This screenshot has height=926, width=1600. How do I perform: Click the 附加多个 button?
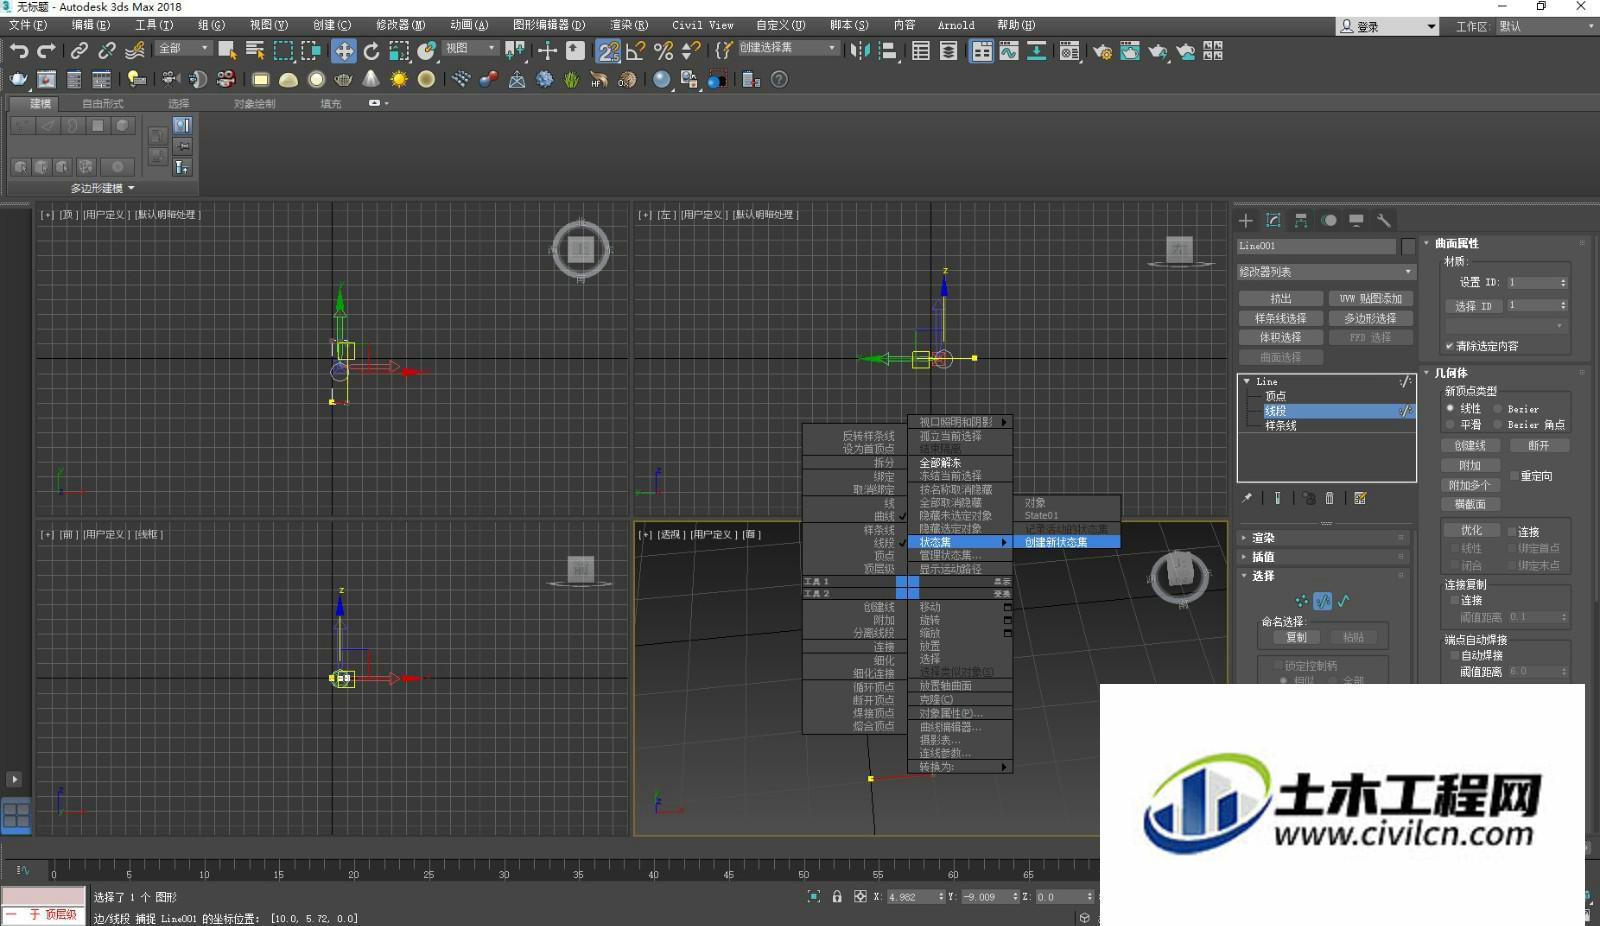(x=1470, y=485)
